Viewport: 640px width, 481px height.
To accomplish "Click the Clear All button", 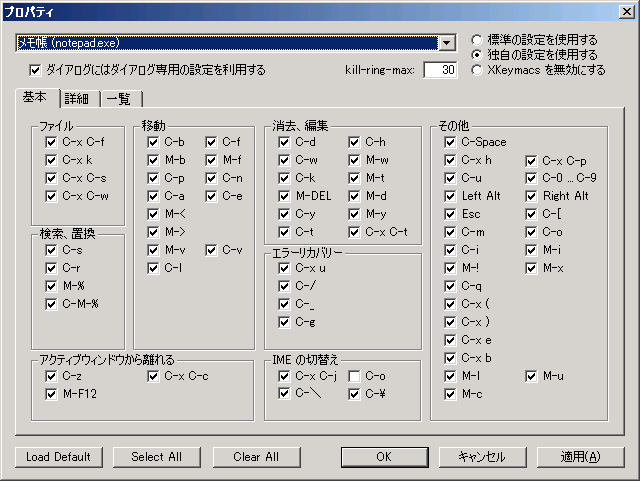I will click(256, 457).
